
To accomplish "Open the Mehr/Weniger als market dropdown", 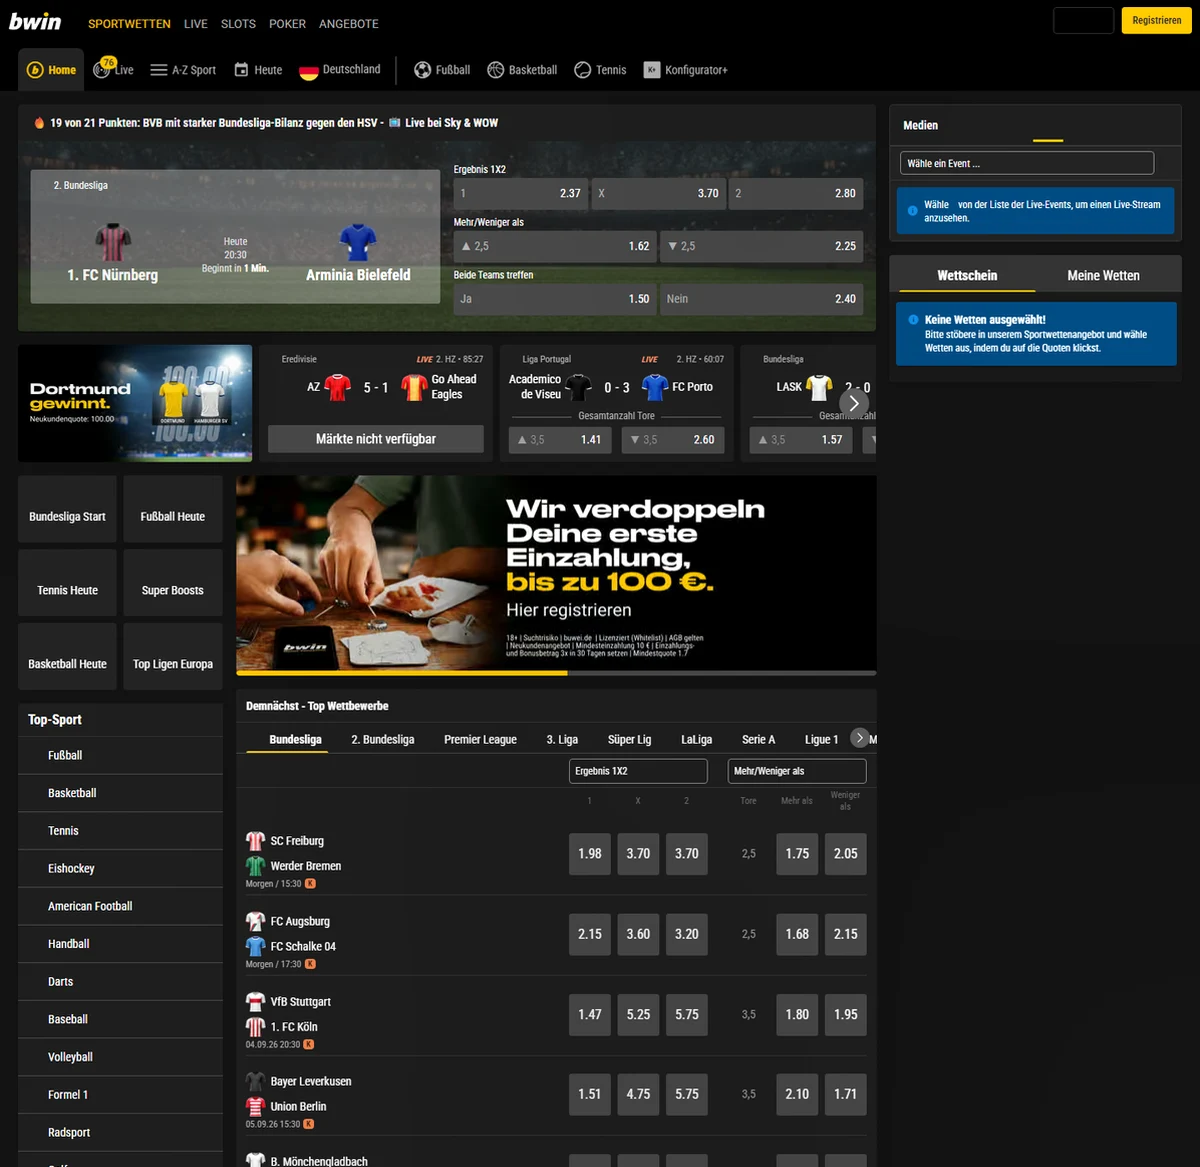I will [797, 771].
